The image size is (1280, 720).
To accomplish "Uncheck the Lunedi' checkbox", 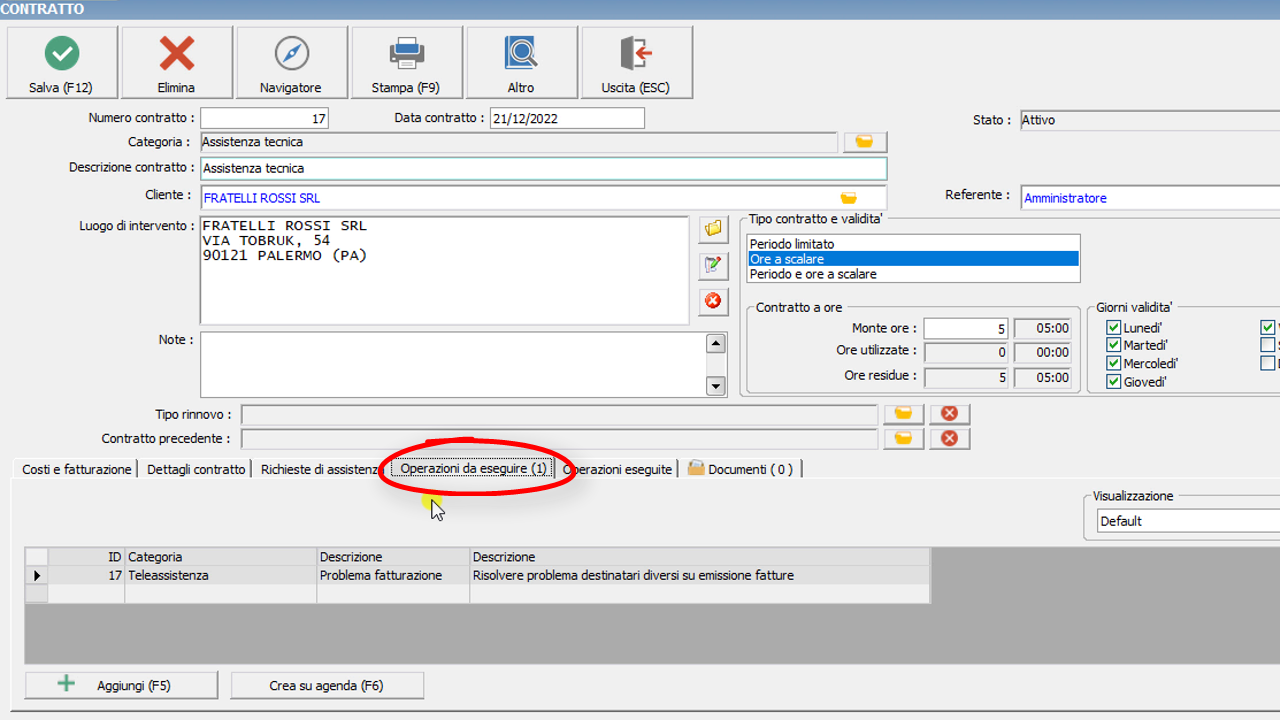I will [x=1113, y=328].
